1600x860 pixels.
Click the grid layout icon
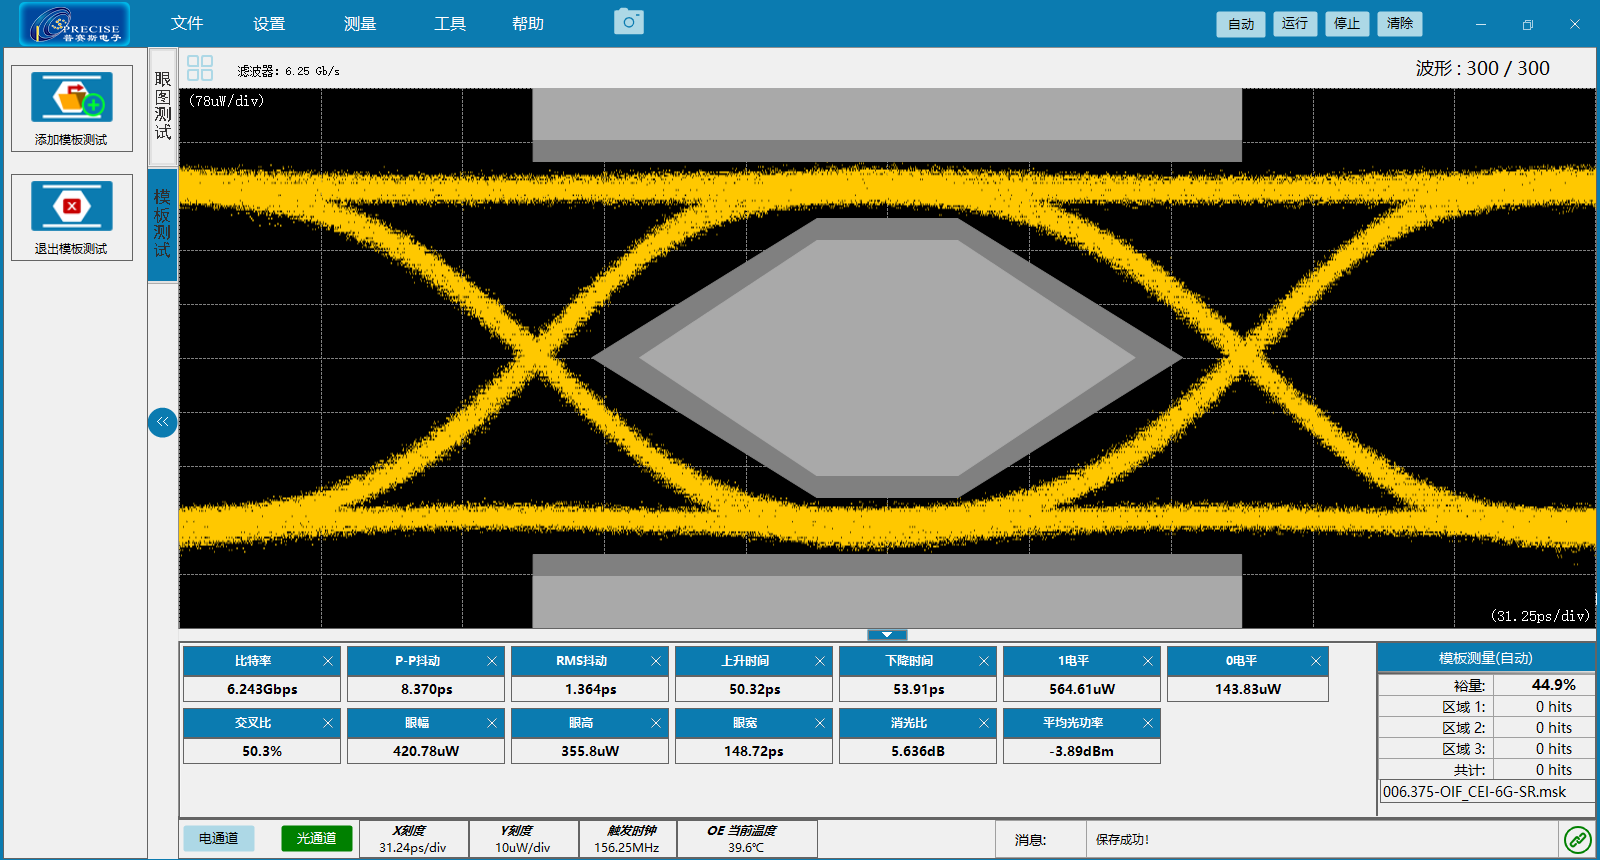click(200, 68)
